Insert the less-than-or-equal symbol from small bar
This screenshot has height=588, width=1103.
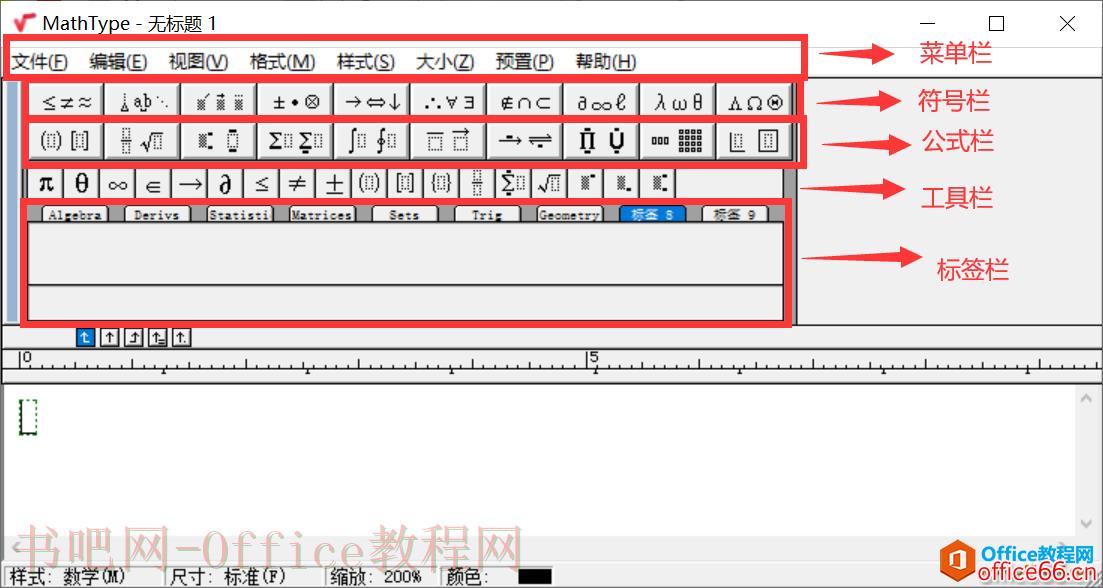click(x=262, y=184)
